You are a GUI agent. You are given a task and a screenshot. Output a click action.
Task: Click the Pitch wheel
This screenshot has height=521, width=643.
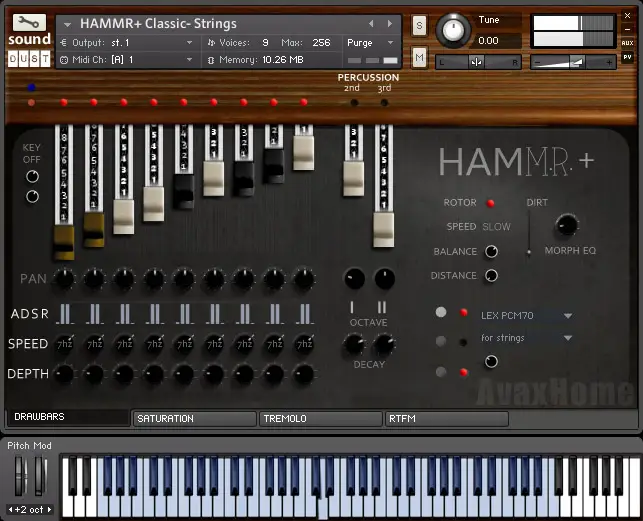[x=21, y=476]
